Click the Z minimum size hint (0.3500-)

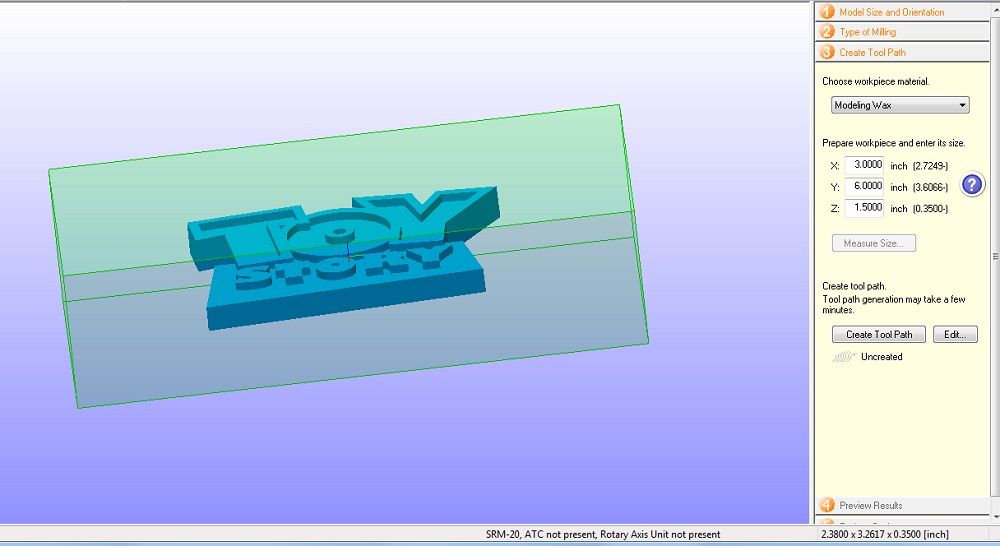(x=930, y=209)
